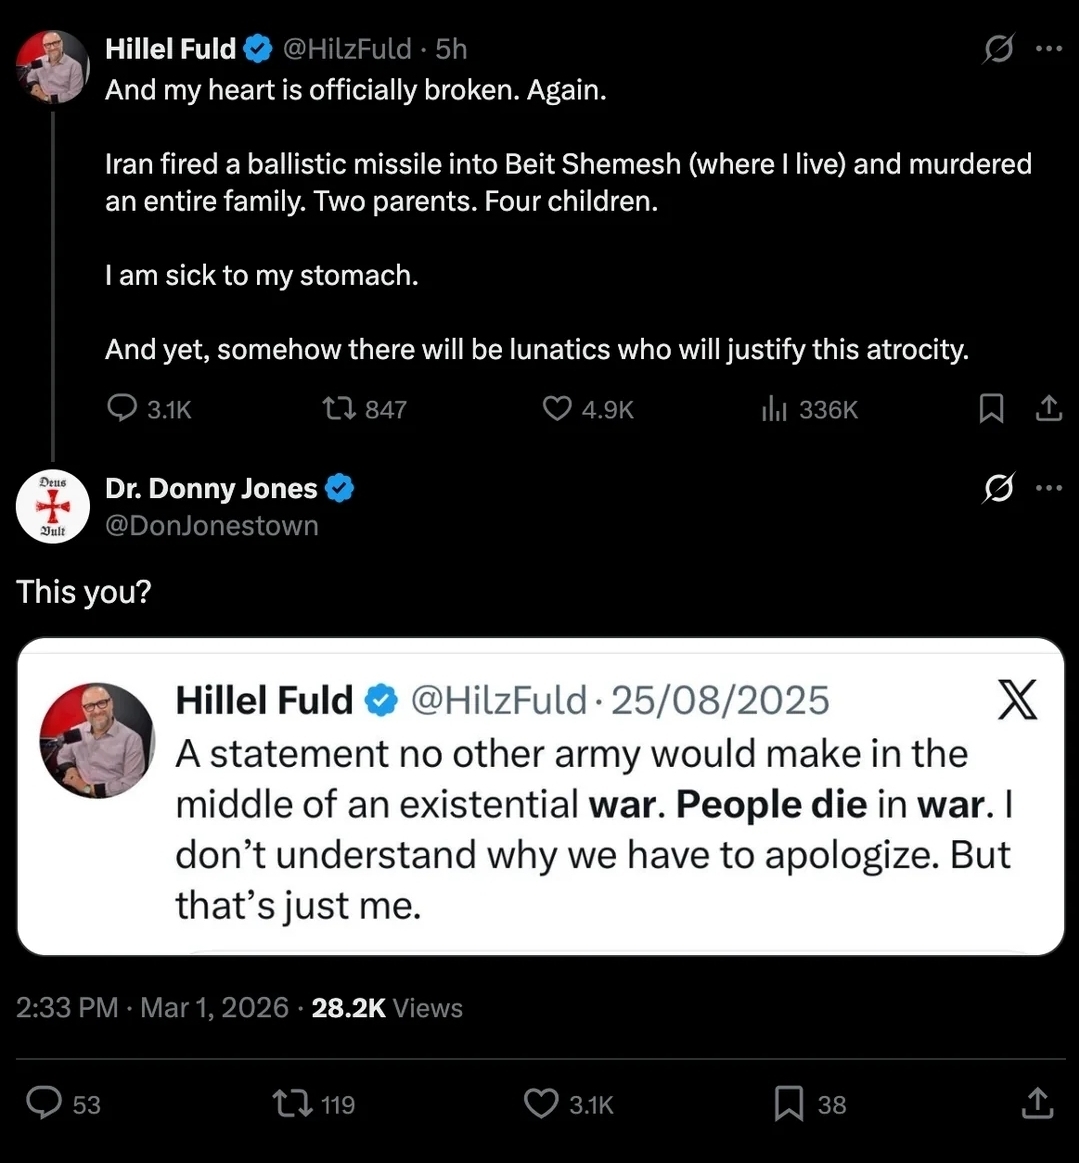Open the @DonJonestown profile handle

[x=212, y=526]
